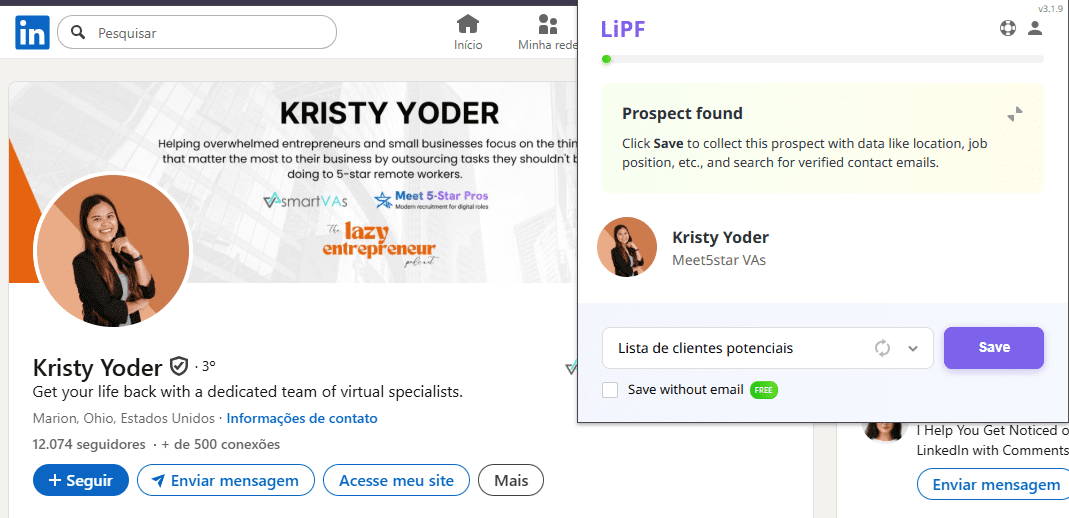Click the Seguir follow button

[81, 480]
